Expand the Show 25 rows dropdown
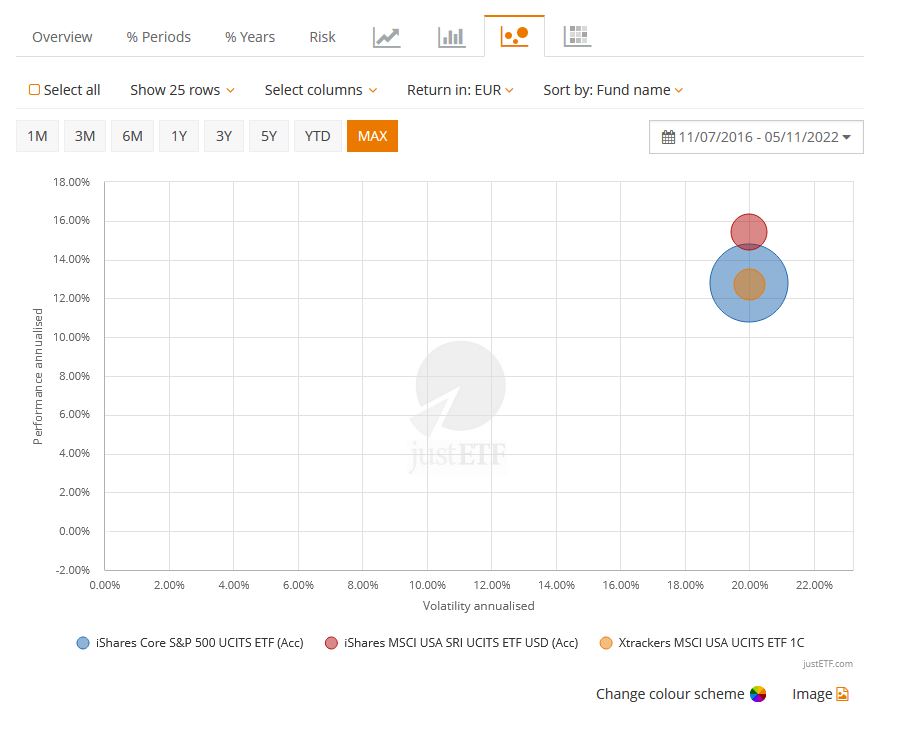Screen dimensions: 913x732 [x=182, y=90]
